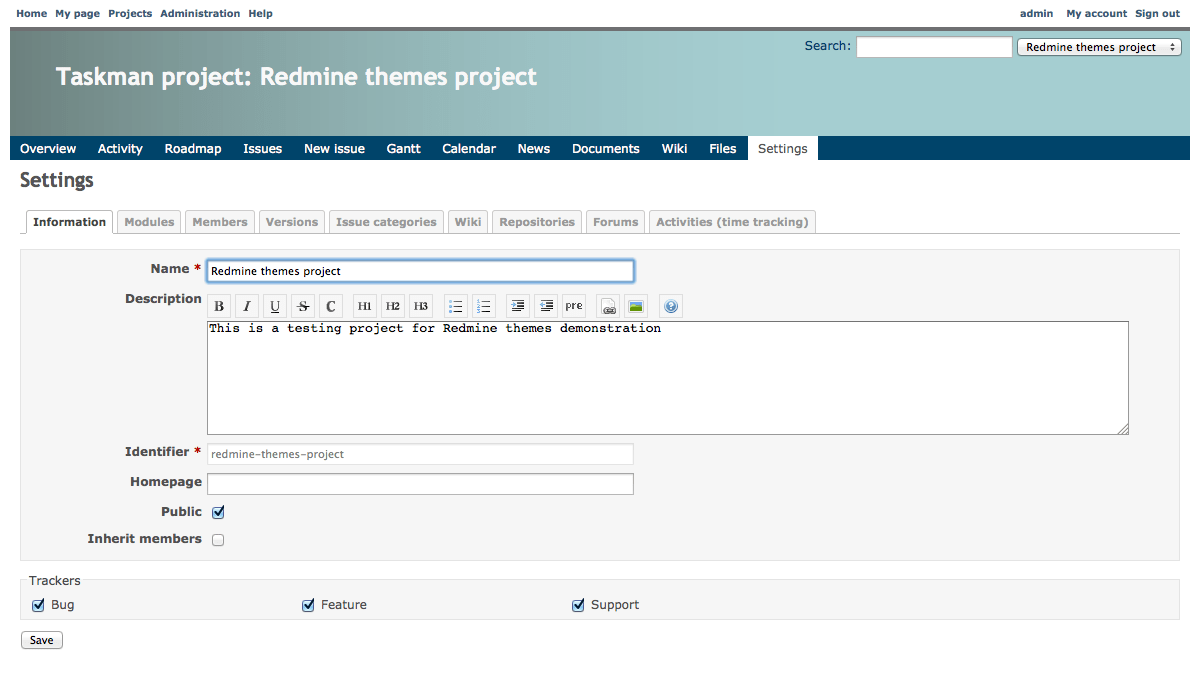Switch to the Members settings tab
The height and width of the screenshot is (686, 1200).
(x=220, y=222)
